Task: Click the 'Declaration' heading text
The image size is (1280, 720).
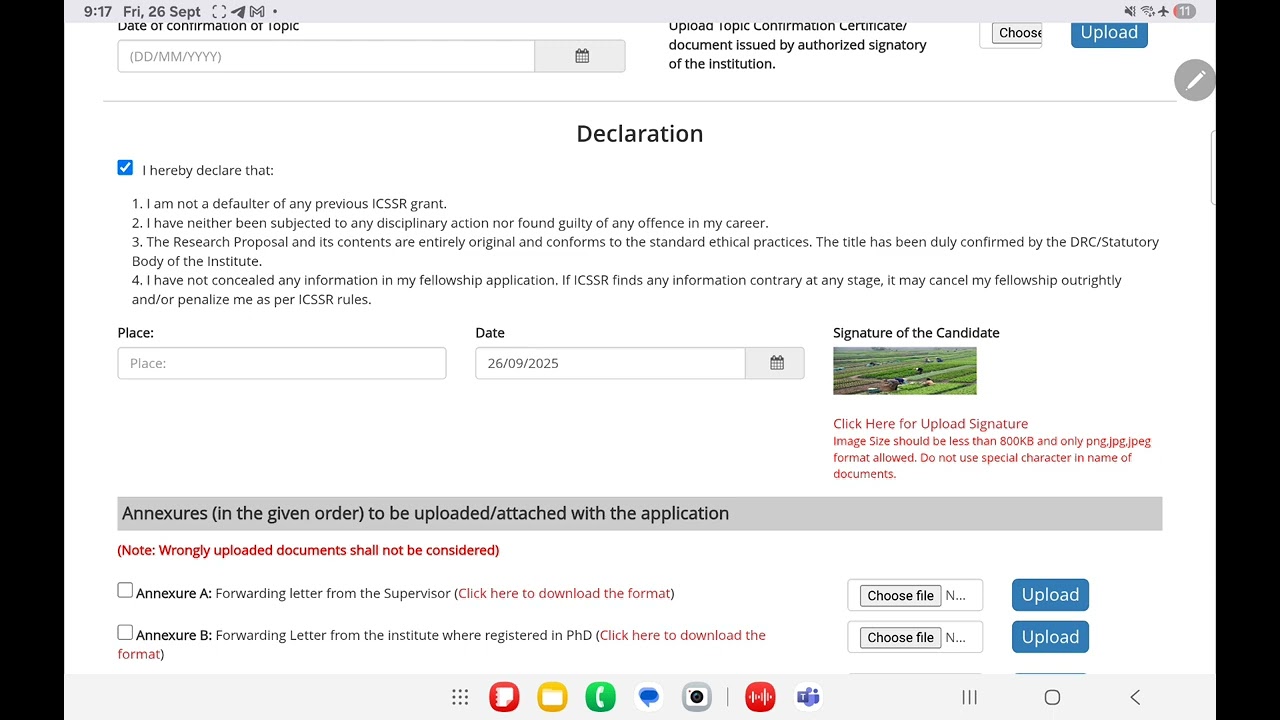Action: tap(640, 134)
